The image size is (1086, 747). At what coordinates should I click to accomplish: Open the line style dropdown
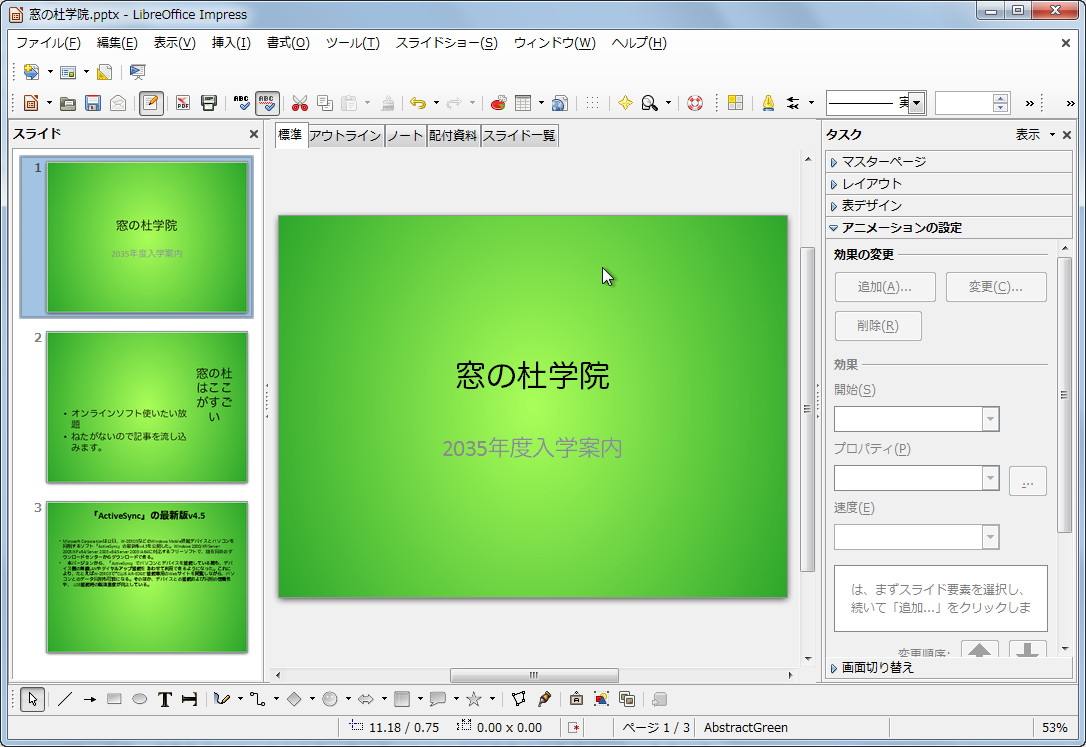click(916, 103)
